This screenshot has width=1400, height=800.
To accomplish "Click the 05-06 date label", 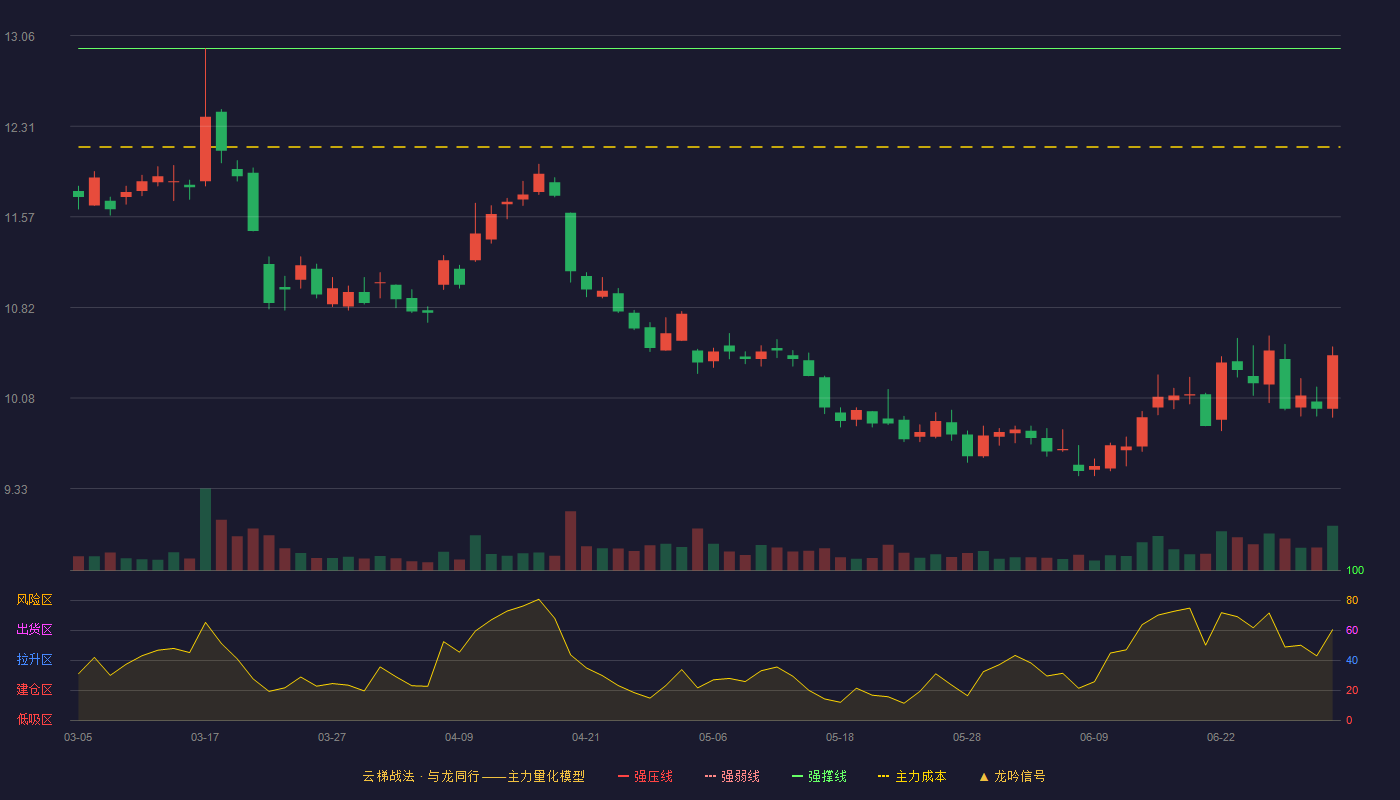I will (713, 737).
